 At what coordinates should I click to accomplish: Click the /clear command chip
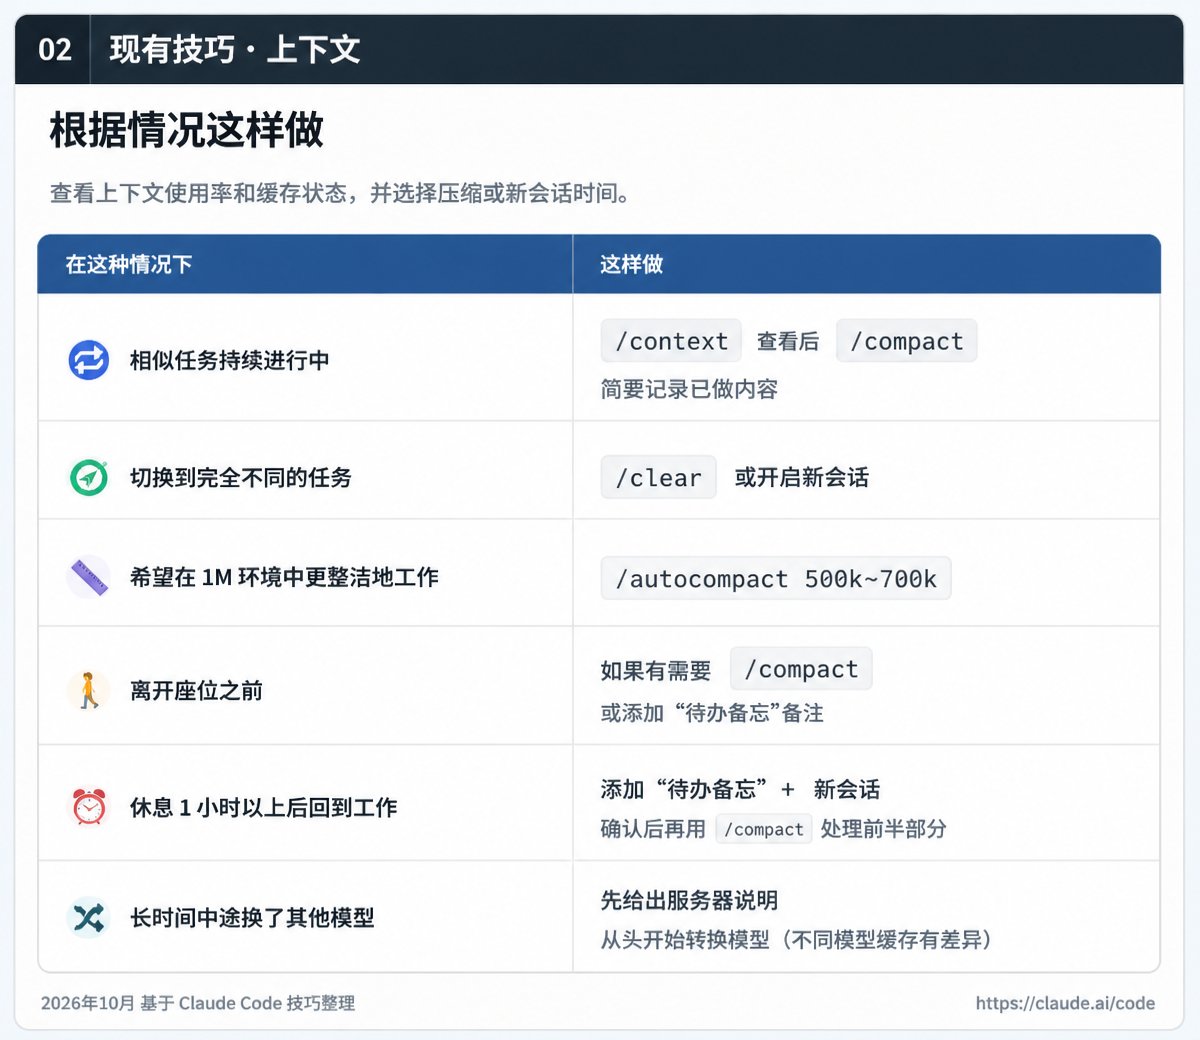pyautogui.click(x=658, y=478)
